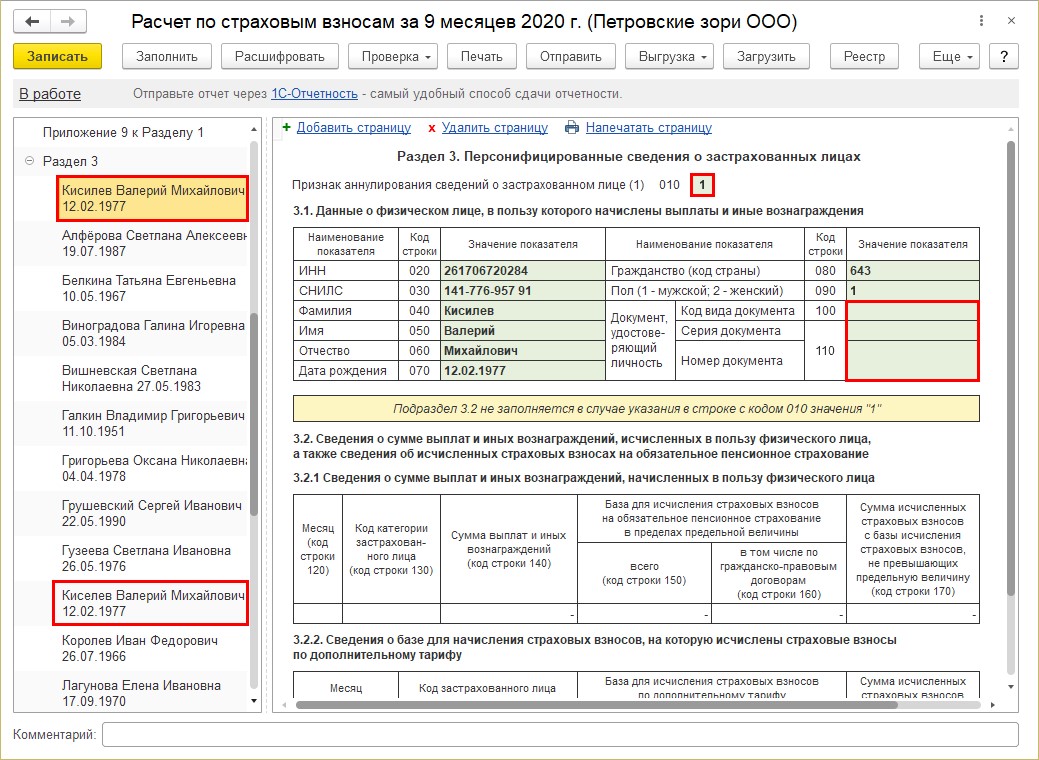
Task: Click the СНИЛС value field
Action: point(522,290)
